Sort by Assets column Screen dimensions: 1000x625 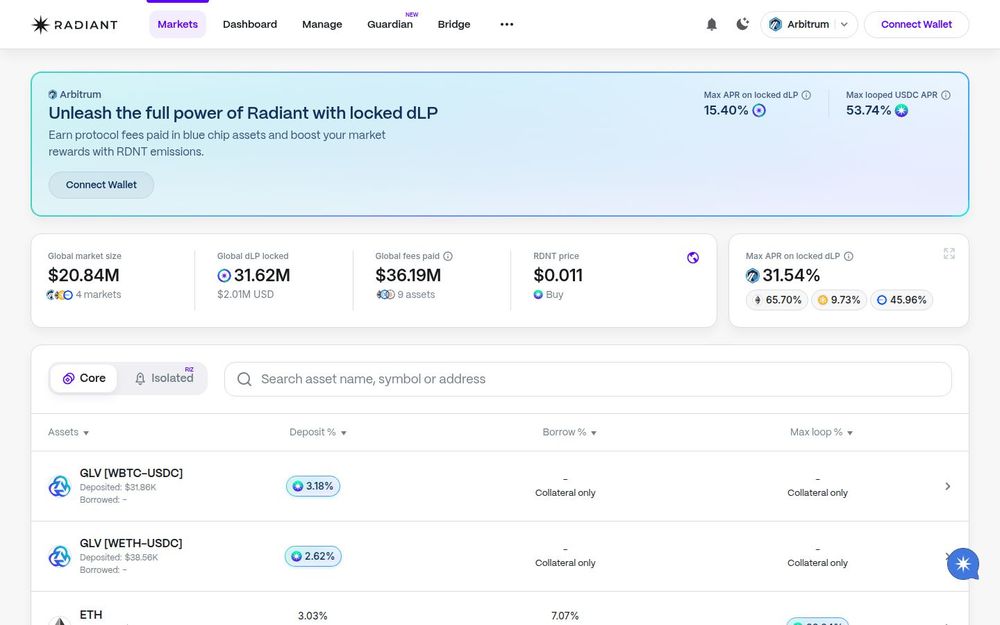[68, 432]
